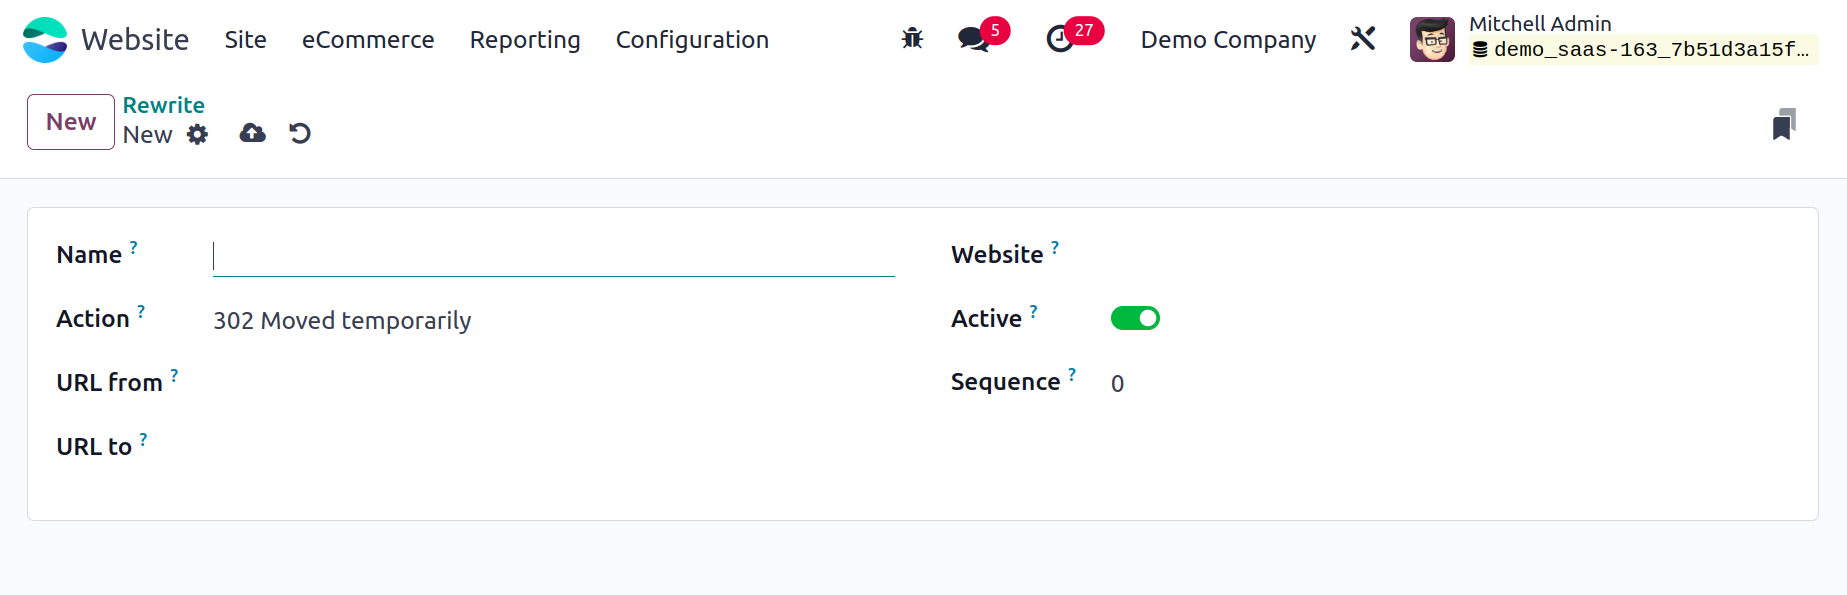Open the conversations chat icon

(973, 39)
